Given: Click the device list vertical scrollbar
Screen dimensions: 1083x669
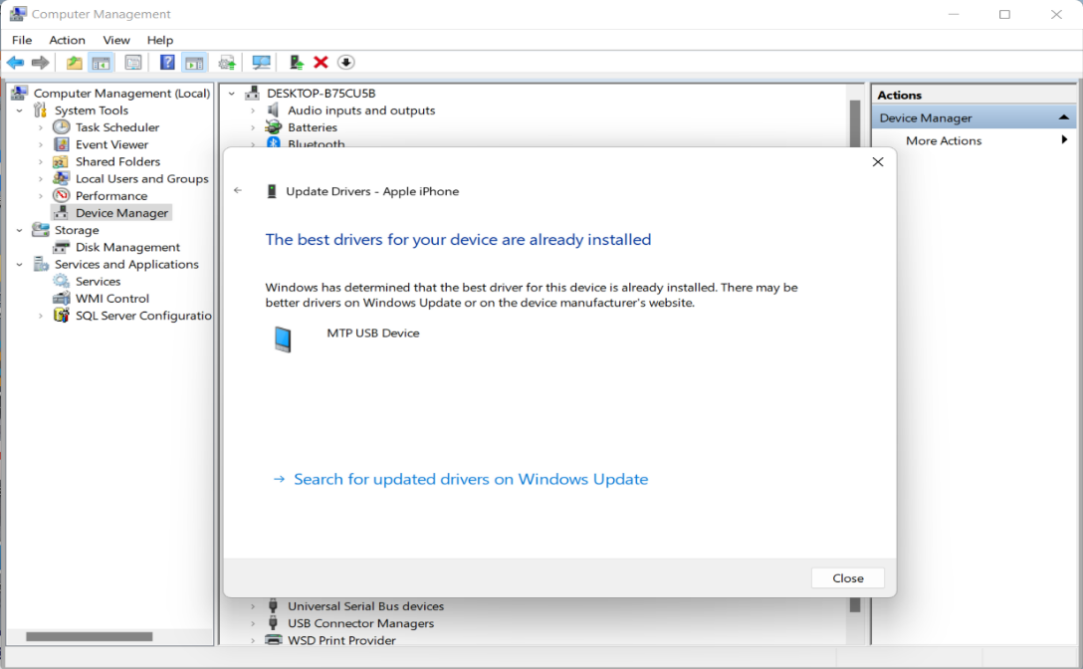Looking at the screenshot, I should (x=855, y=124).
